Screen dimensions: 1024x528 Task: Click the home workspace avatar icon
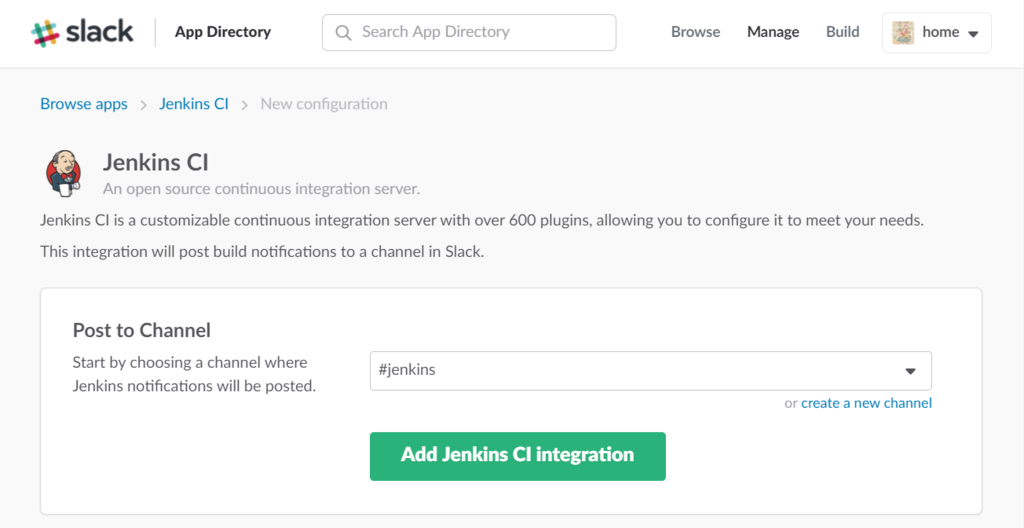903,32
